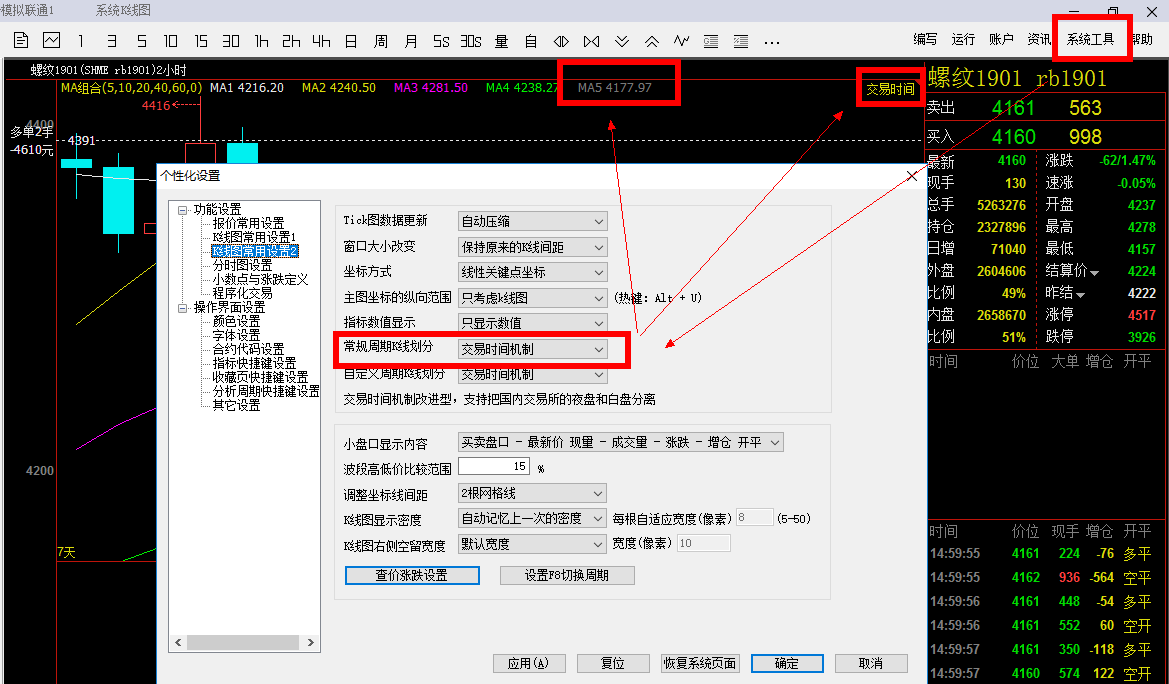The height and width of the screenshot is (684, 1169).
Task: Open the 账户 menu
Action: pos(1001,40)
